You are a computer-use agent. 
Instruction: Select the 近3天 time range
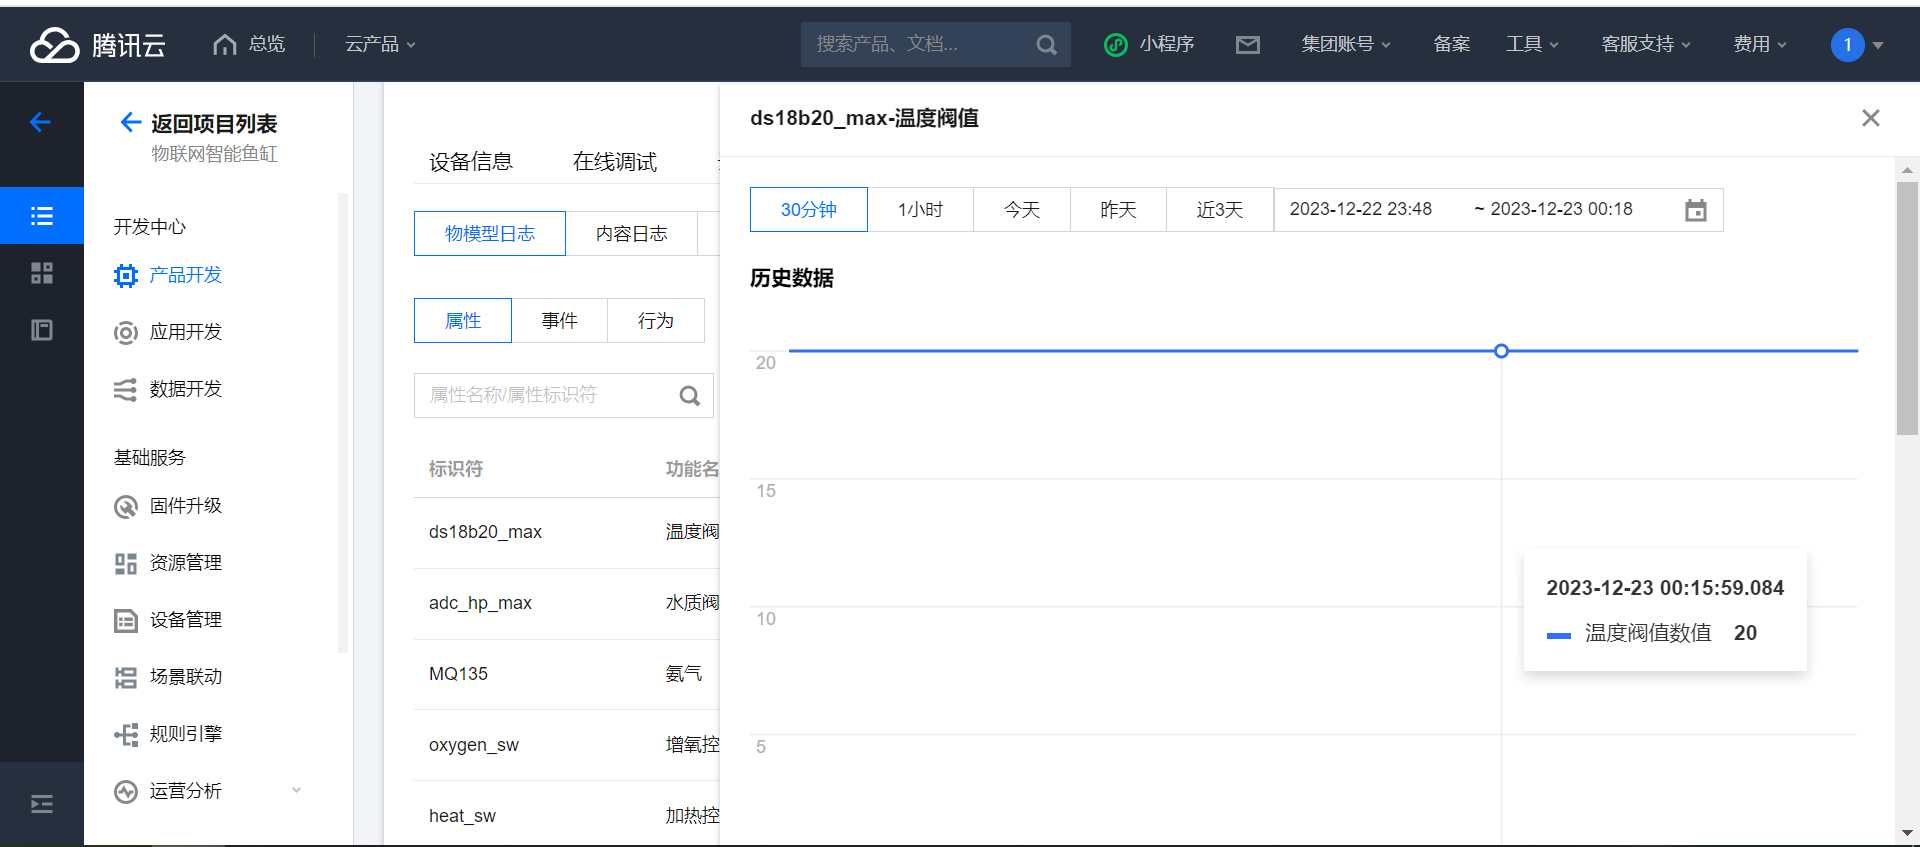pyautogui.click(x=1219, y=210)
